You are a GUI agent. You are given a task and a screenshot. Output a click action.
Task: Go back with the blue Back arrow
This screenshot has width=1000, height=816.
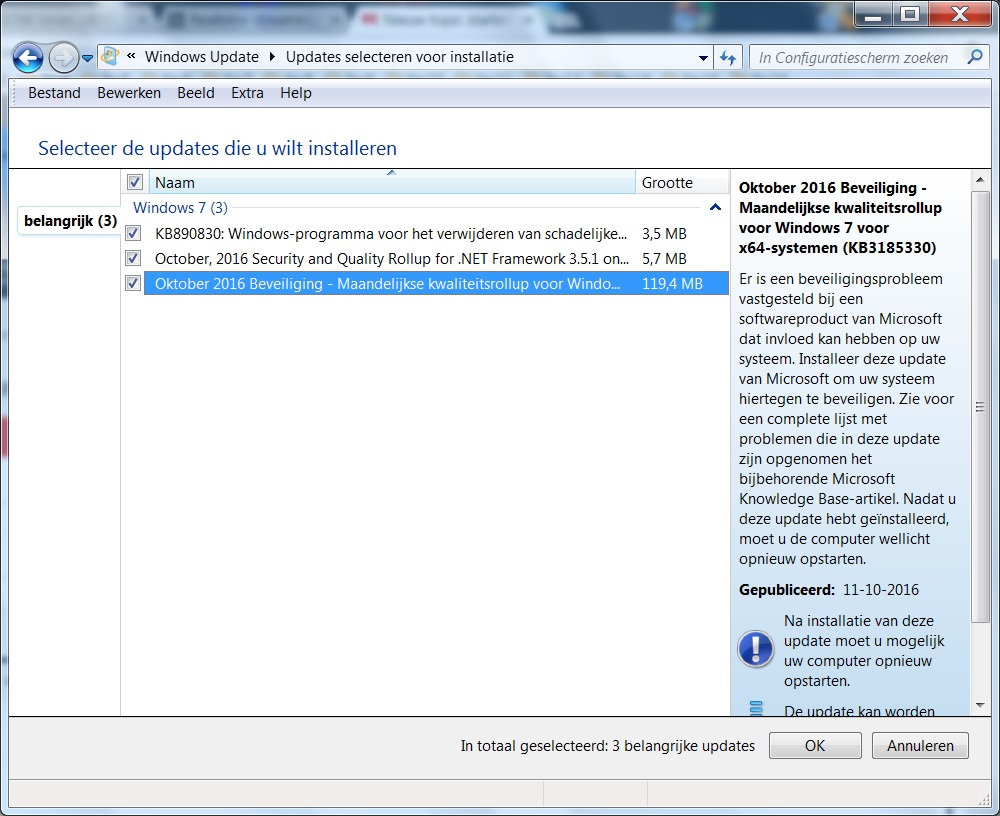(27, 58)
